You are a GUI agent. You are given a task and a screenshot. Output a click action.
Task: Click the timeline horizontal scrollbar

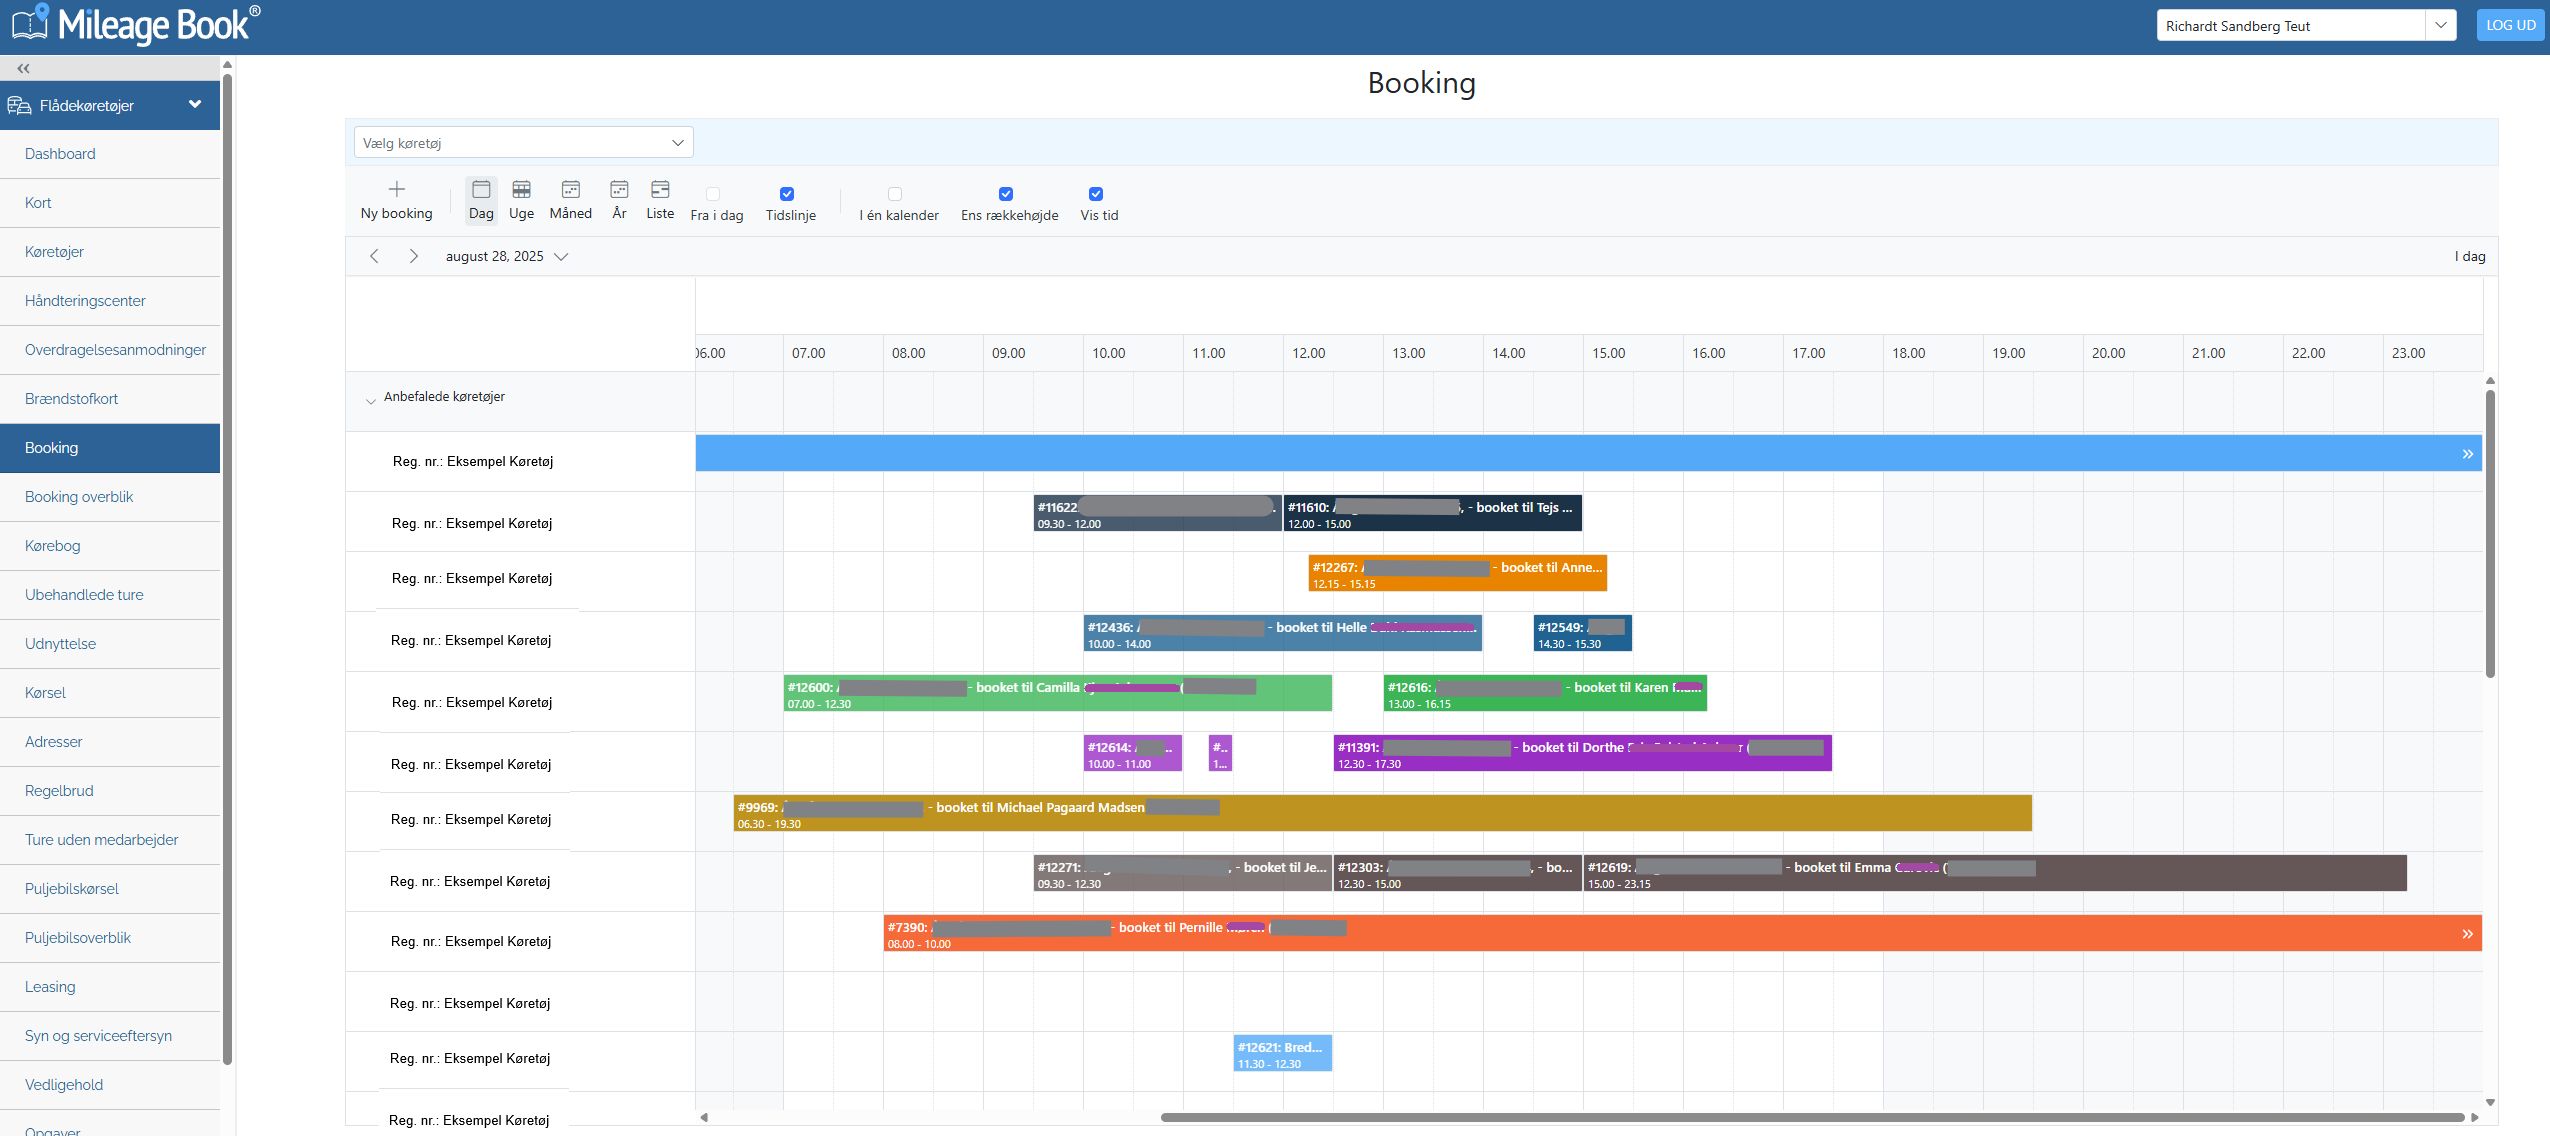[1811, 1117]
